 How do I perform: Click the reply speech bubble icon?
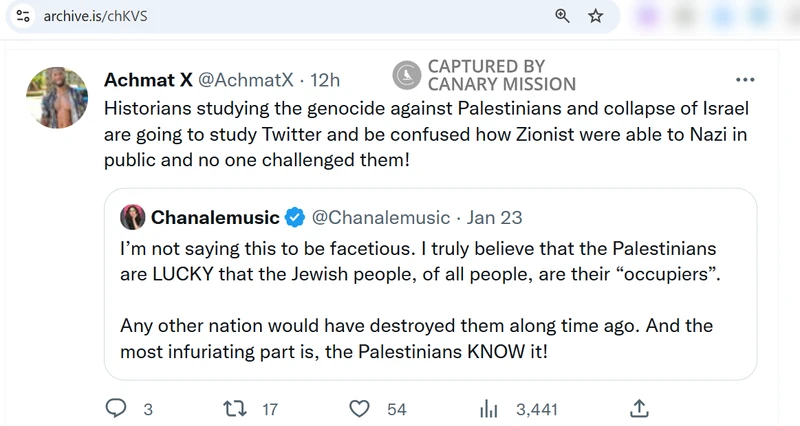tap(116, 408)
